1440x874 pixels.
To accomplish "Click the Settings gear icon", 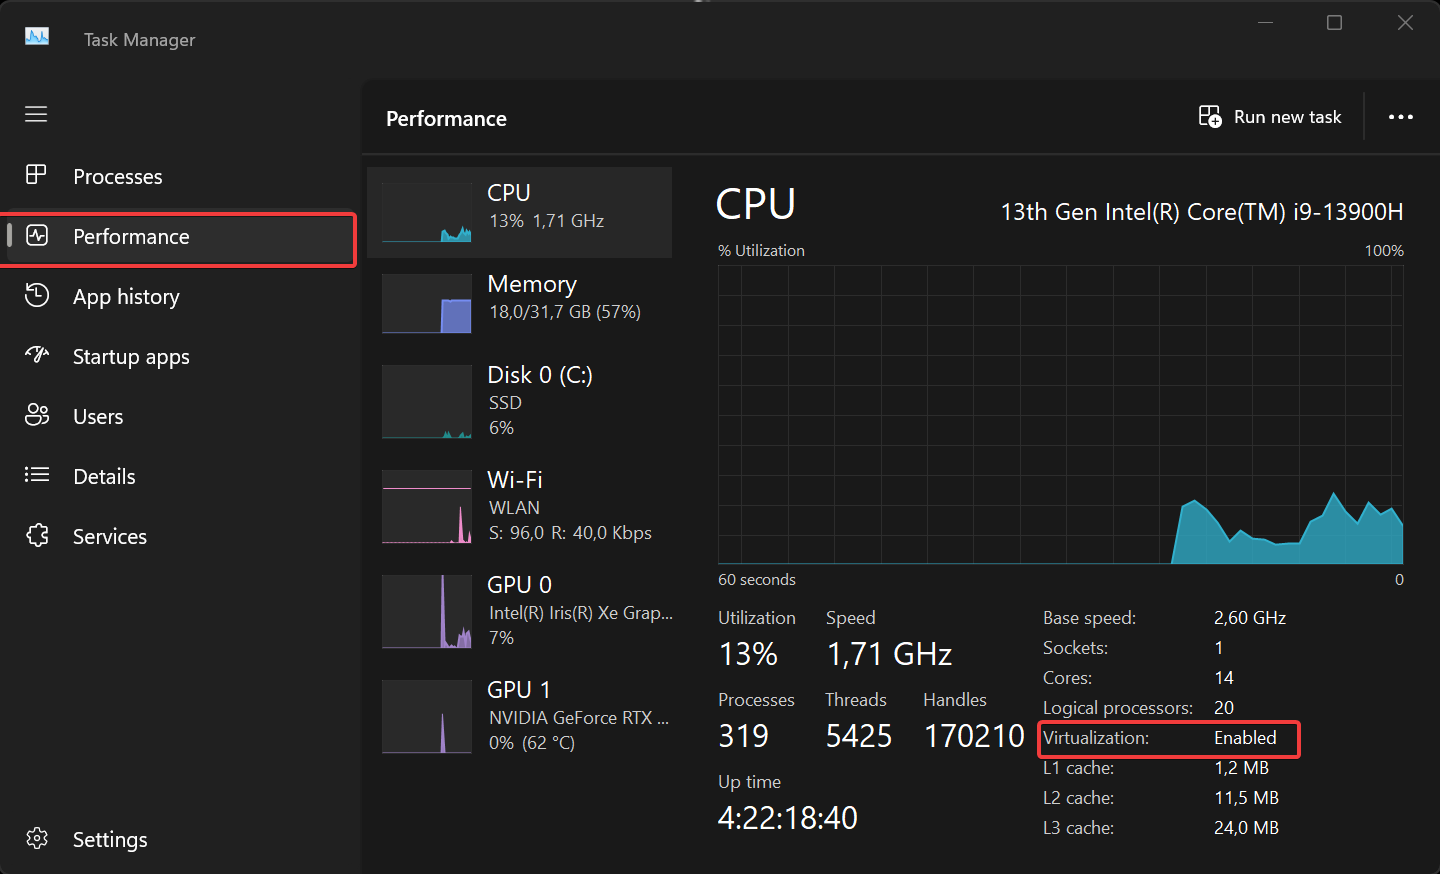I will coord(37,838).
